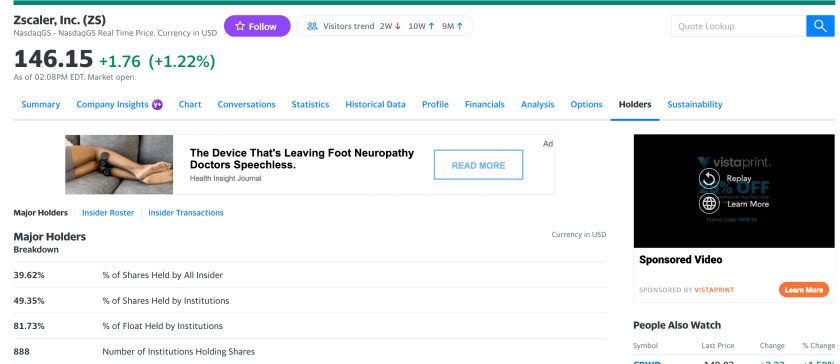Viewport: 840px width, 364px height.
Task: Open the Summary tab
Action: (41, 105)
